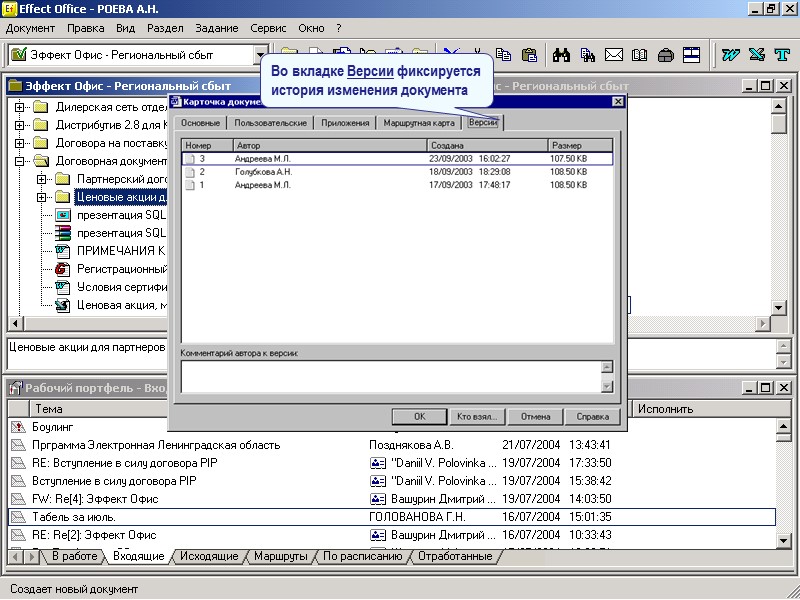The image size is (800, 600).
Task: Switch to the Маршрутная карта tab
Action: pyautogui.click(x=419, y=122)
